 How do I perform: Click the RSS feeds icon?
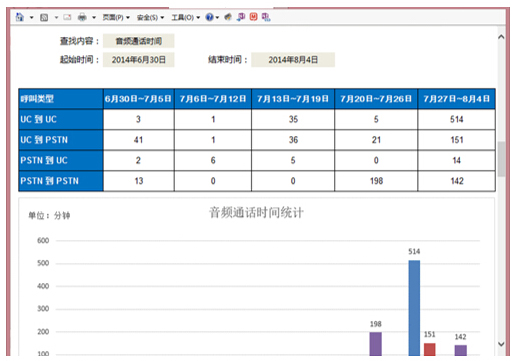point(44,17)
